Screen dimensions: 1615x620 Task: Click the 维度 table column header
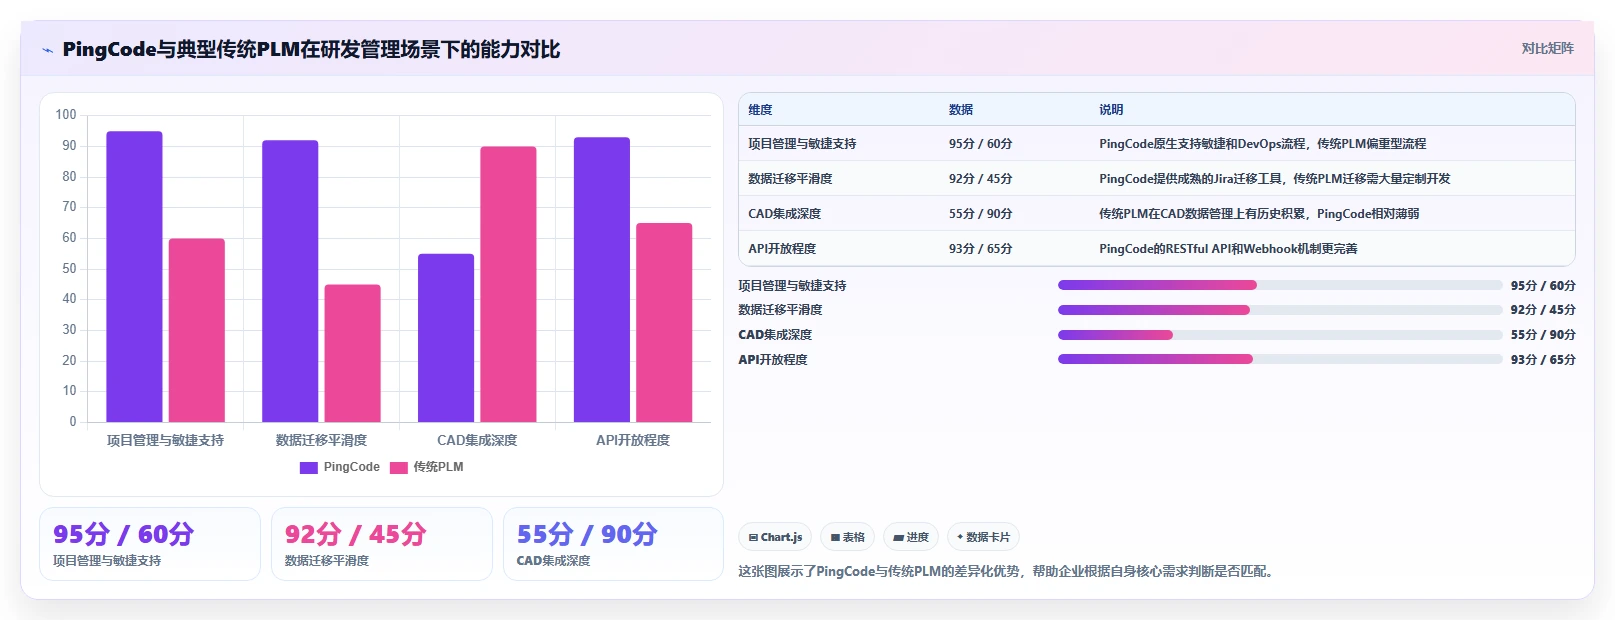click(760, 110)
